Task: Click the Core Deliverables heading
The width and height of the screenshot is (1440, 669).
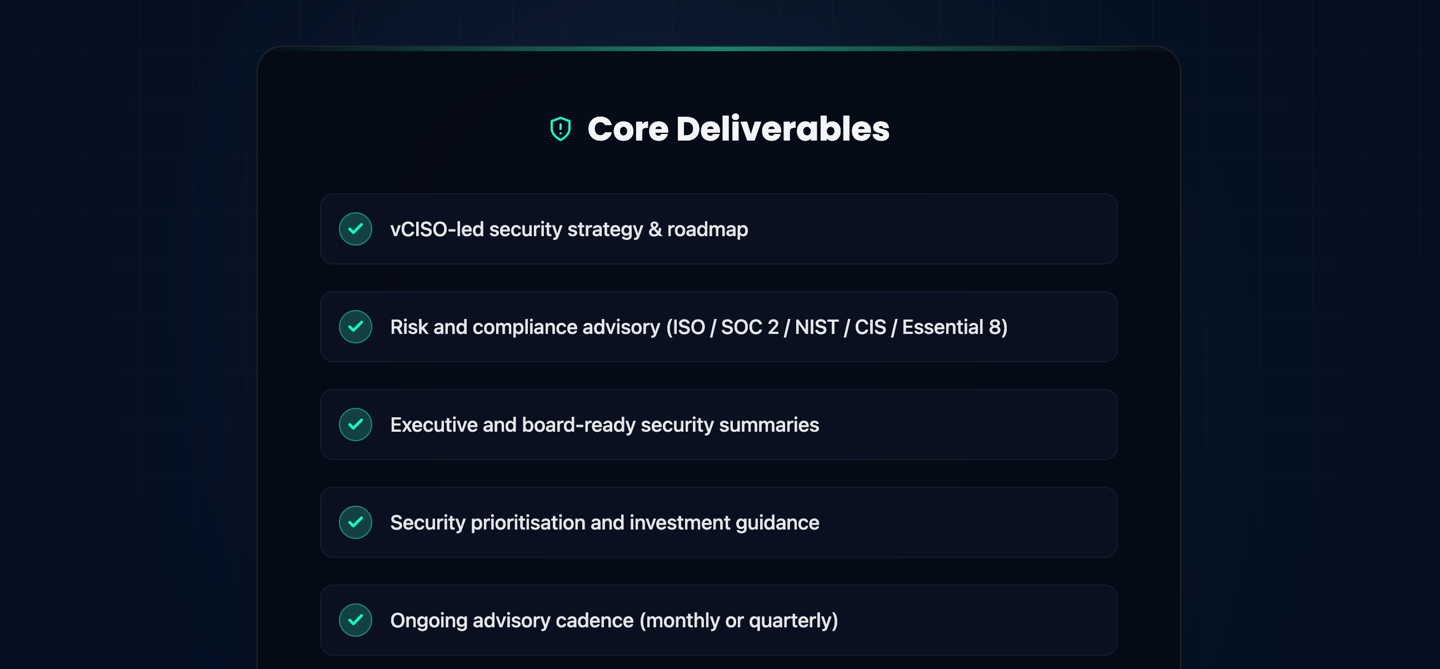Action: [x=738, y=129]
